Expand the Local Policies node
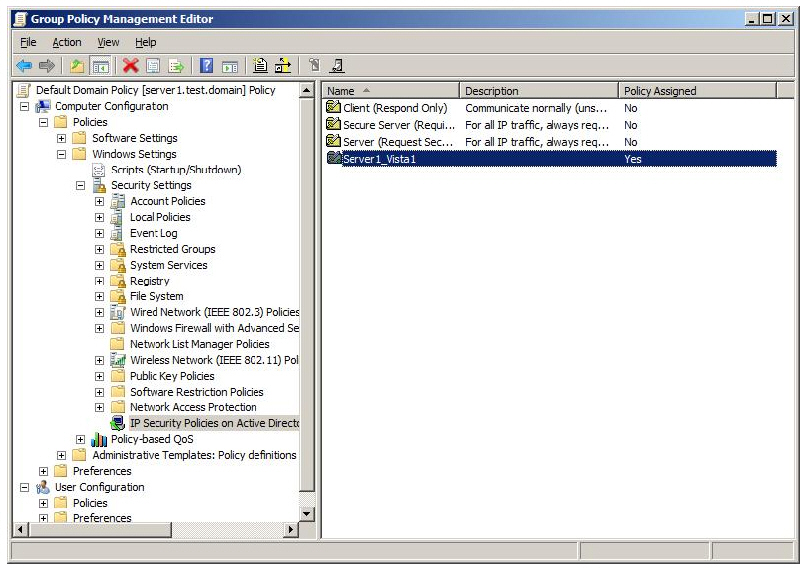The width and height of the screenshot is (807, 570). pos(99,218)
